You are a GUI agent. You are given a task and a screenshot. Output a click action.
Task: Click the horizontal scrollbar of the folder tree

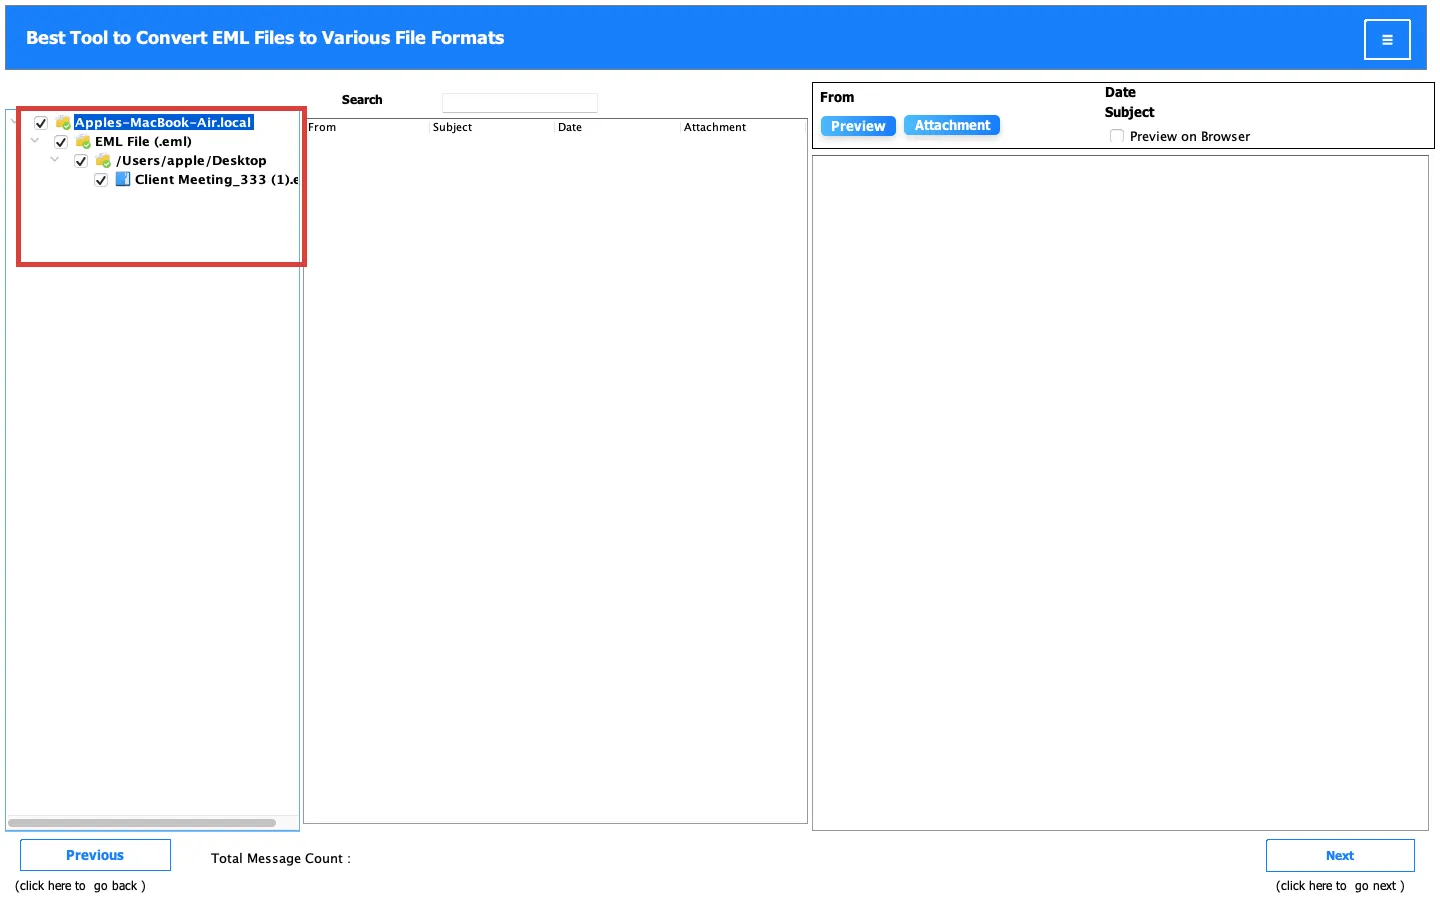tap(142, 823)
